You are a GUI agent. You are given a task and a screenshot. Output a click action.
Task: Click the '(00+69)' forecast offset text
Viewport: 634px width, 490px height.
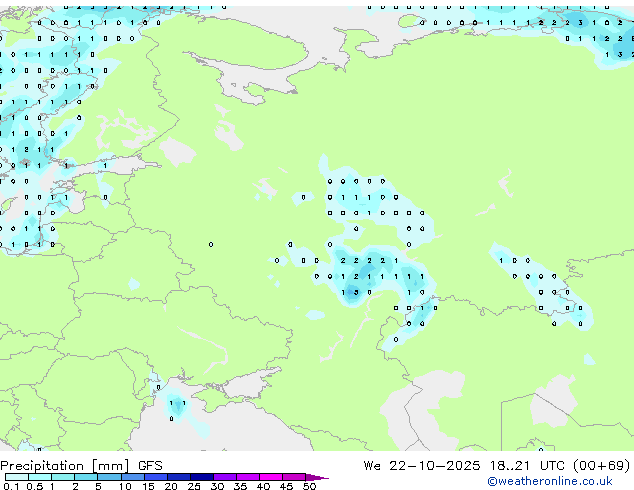click(x=602, y=466)
